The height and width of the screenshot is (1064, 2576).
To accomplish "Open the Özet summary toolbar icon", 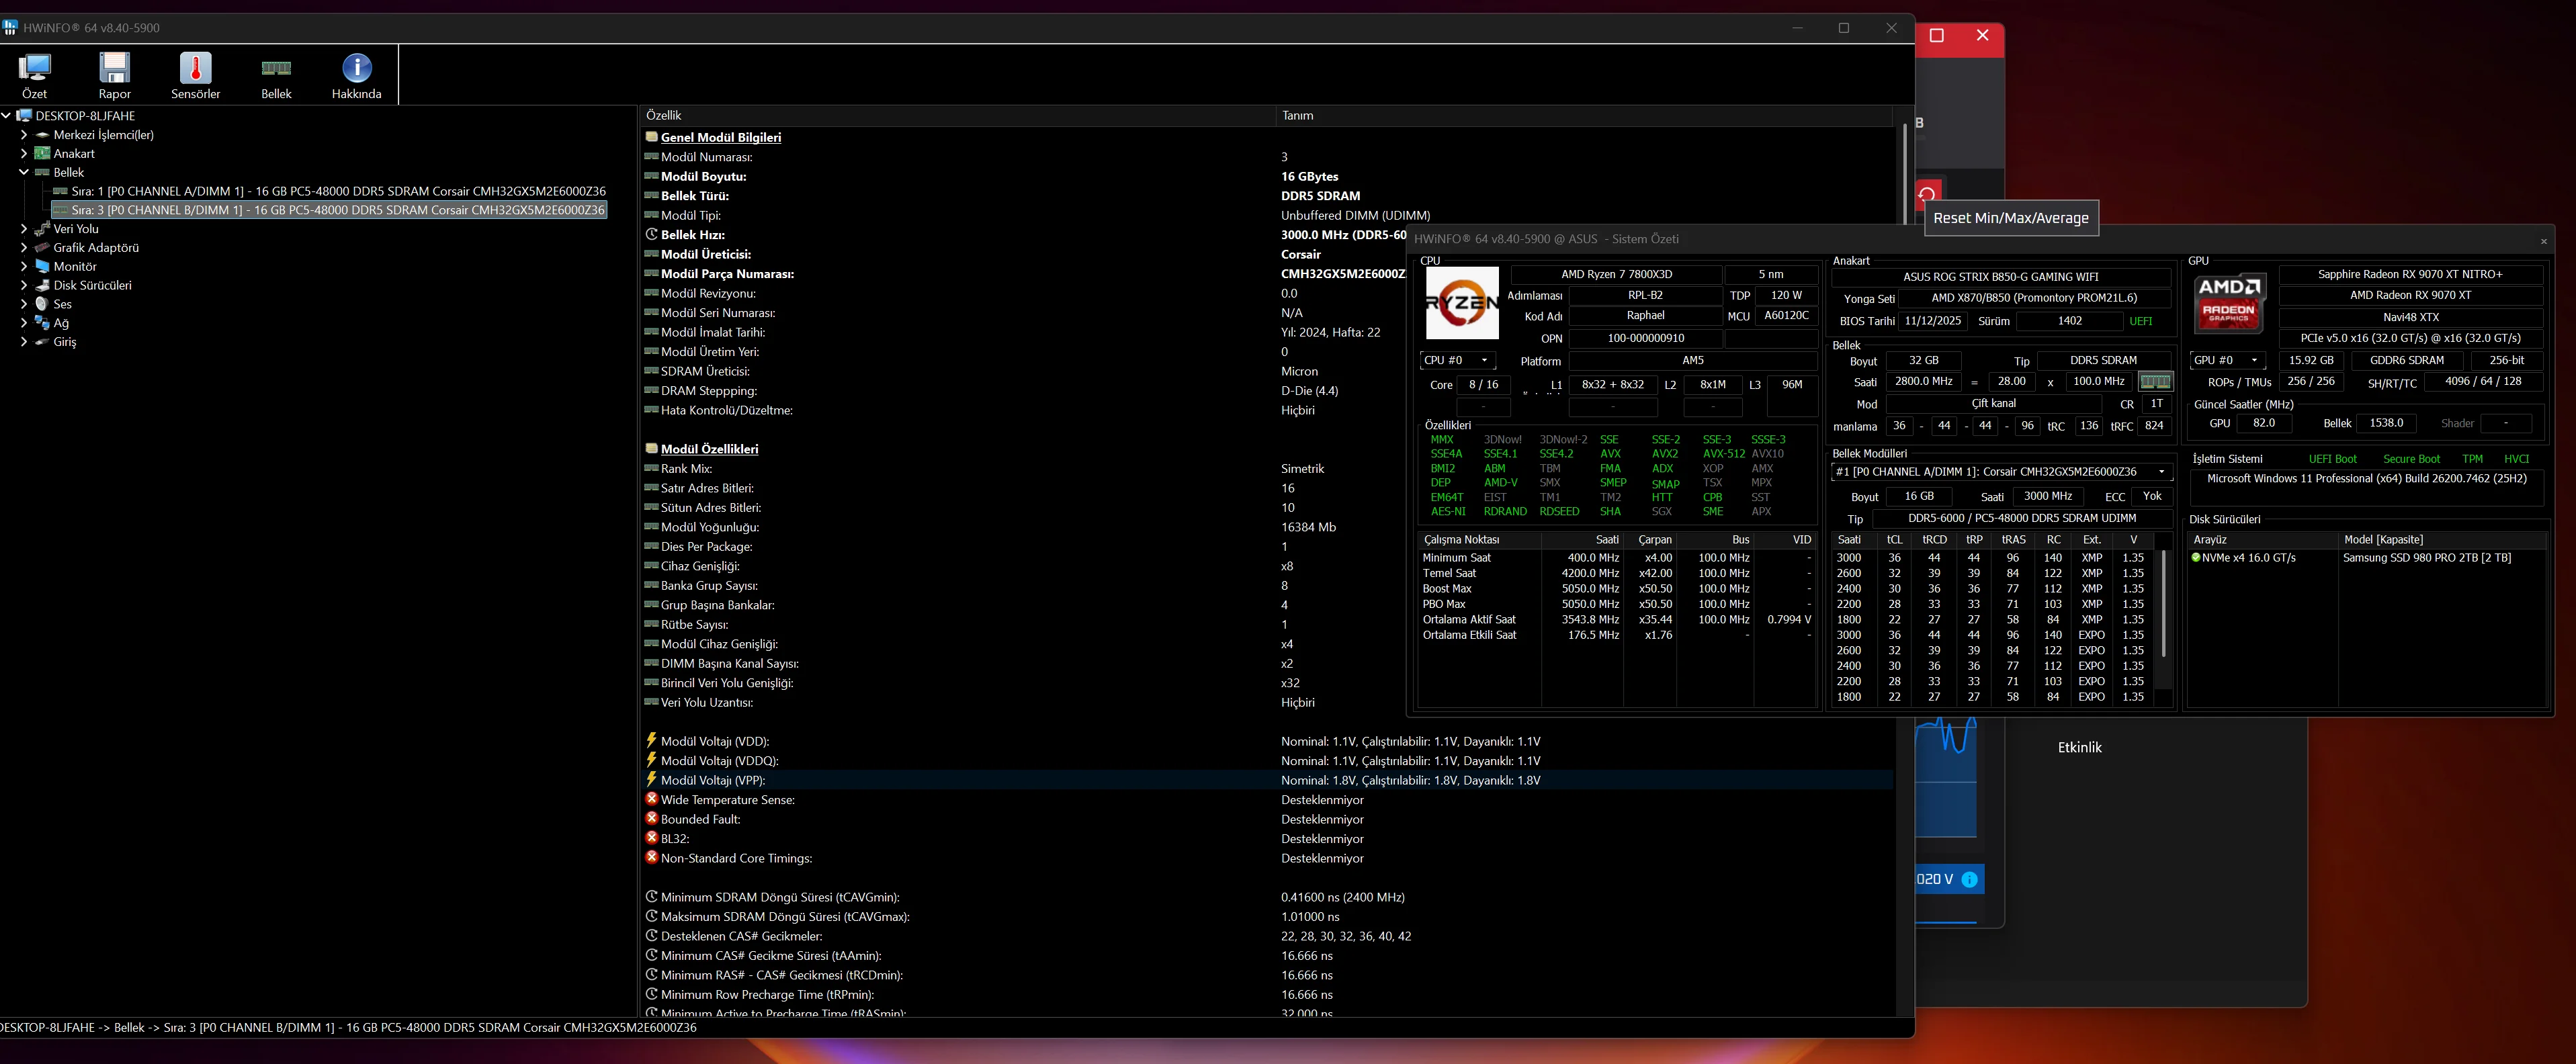I will [34, 69].
